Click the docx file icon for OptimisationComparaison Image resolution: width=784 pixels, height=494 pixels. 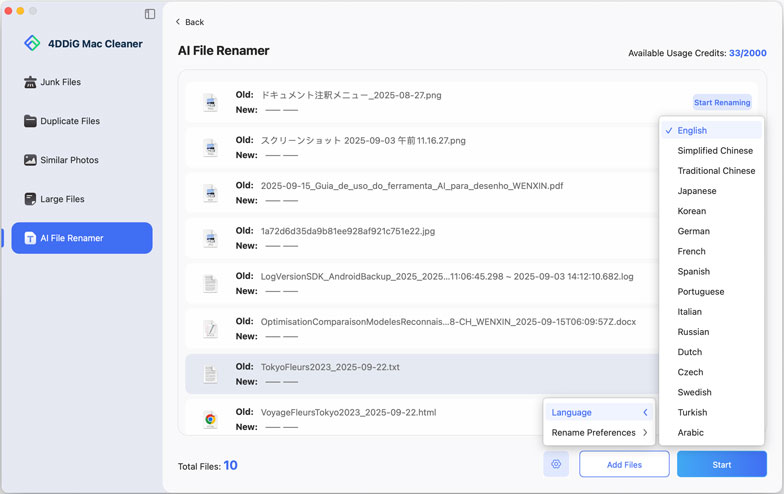point(210,329)
